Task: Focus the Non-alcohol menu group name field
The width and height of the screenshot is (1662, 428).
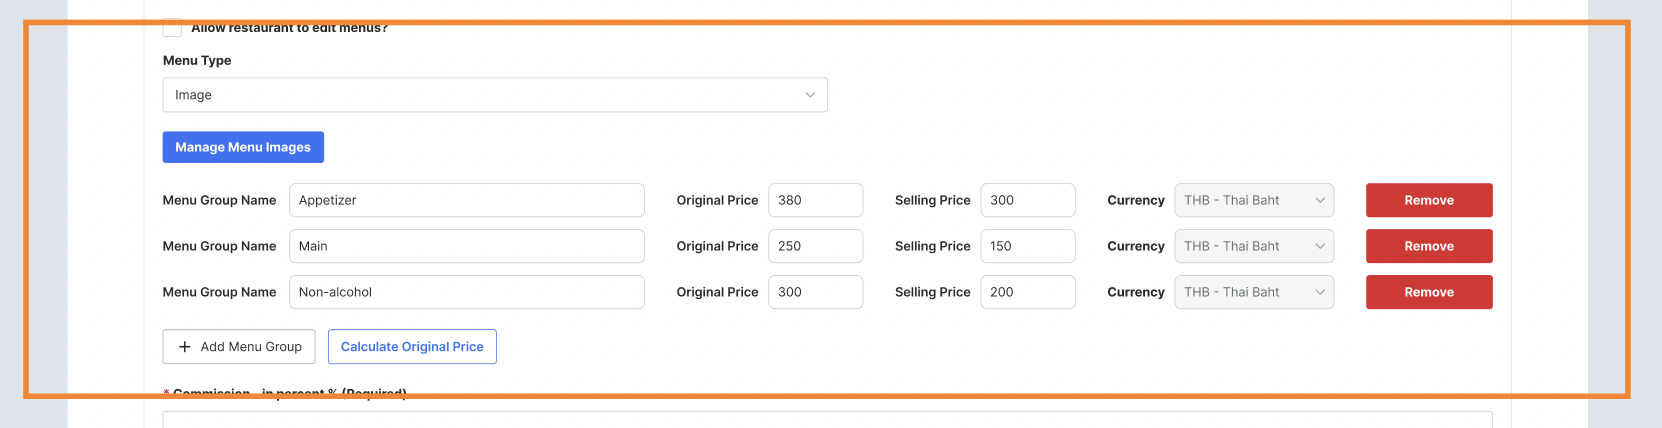Action: click(466, 292)
